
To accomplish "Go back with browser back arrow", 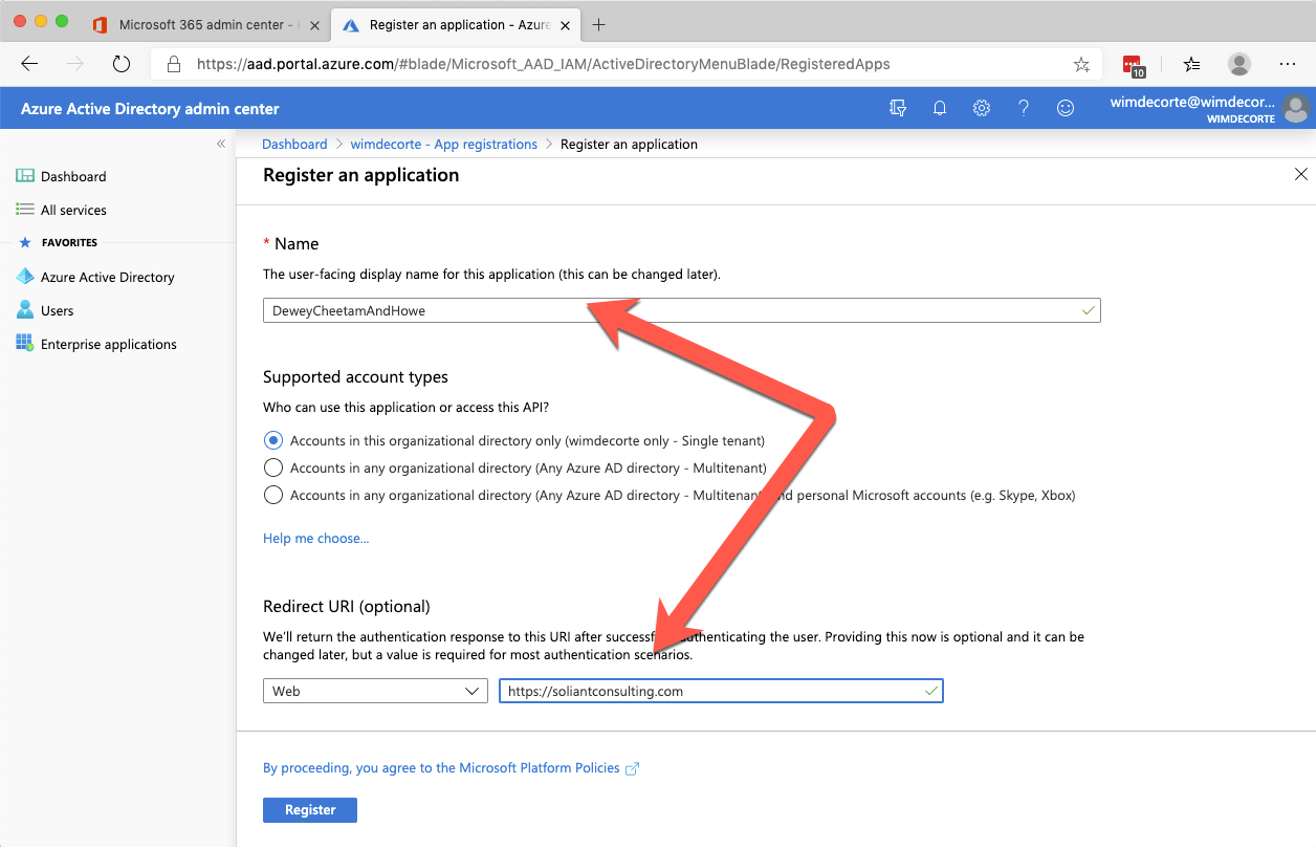I will tap(30, 64).
